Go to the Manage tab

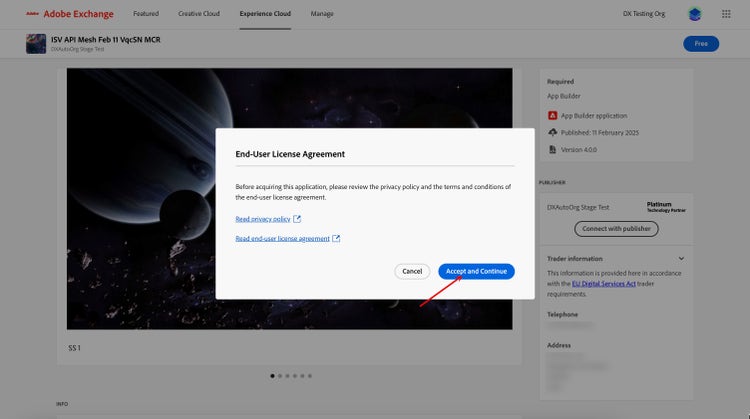coord(322,14)
